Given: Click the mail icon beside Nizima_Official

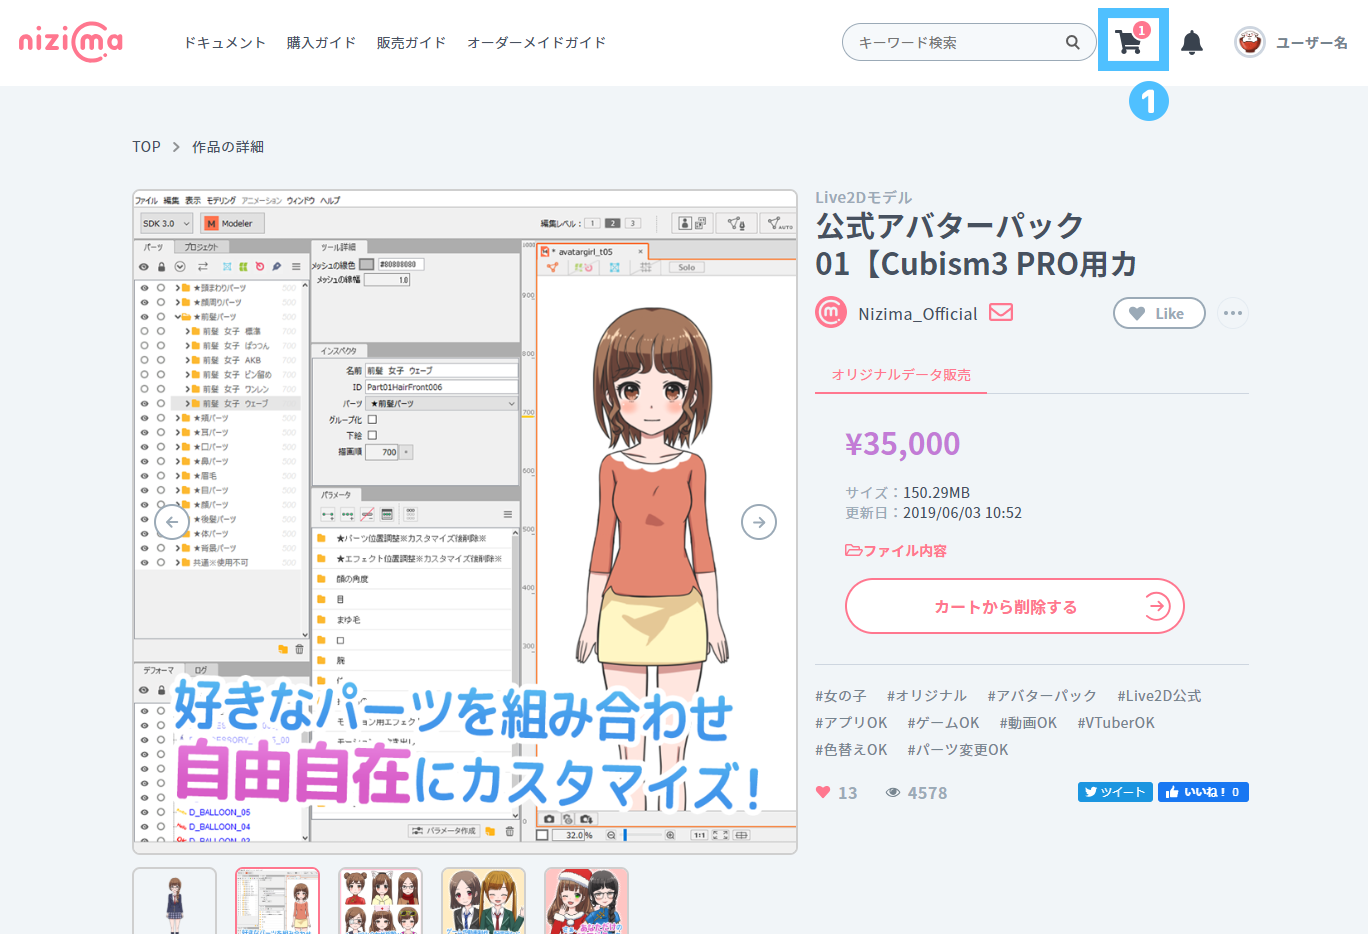Looking at the screenshot, I should coord(1001,312).
